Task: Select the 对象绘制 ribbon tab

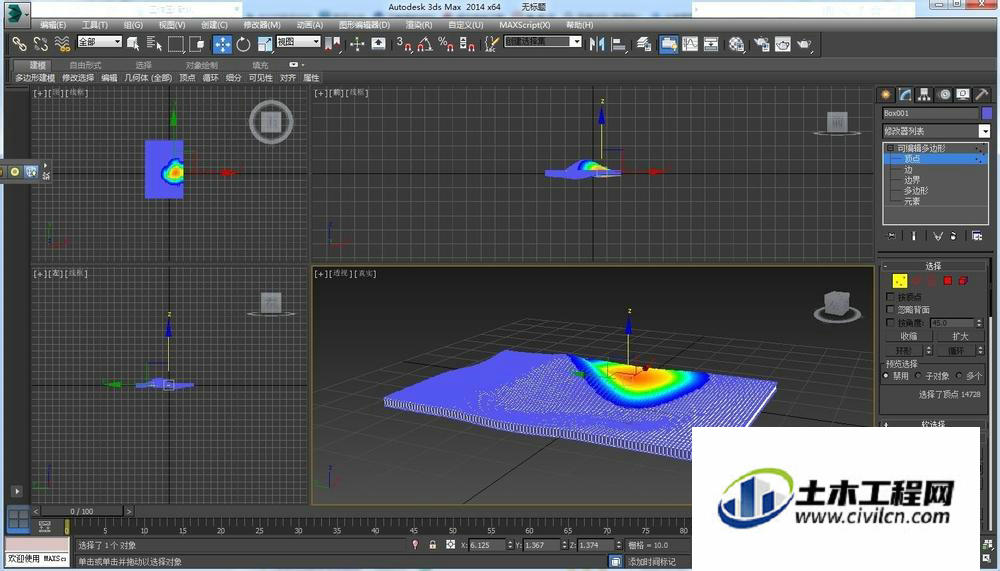Action: click(202, 65)
